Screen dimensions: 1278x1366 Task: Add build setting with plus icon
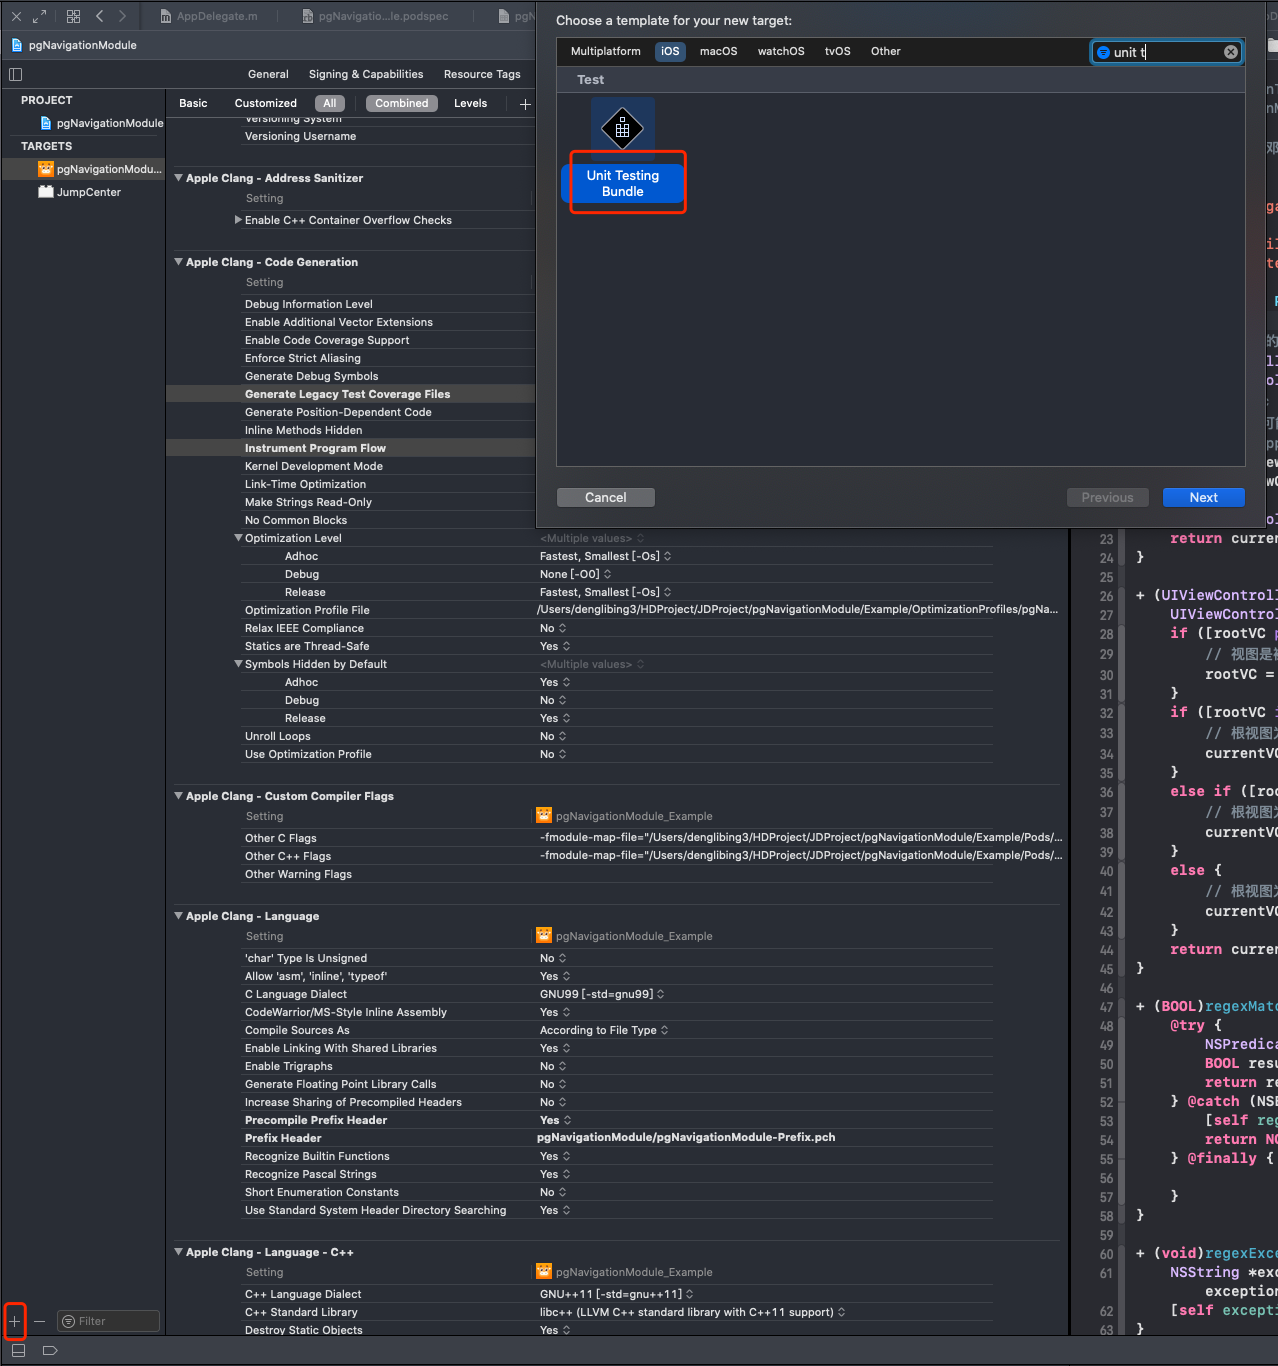[x=525, y=104]
